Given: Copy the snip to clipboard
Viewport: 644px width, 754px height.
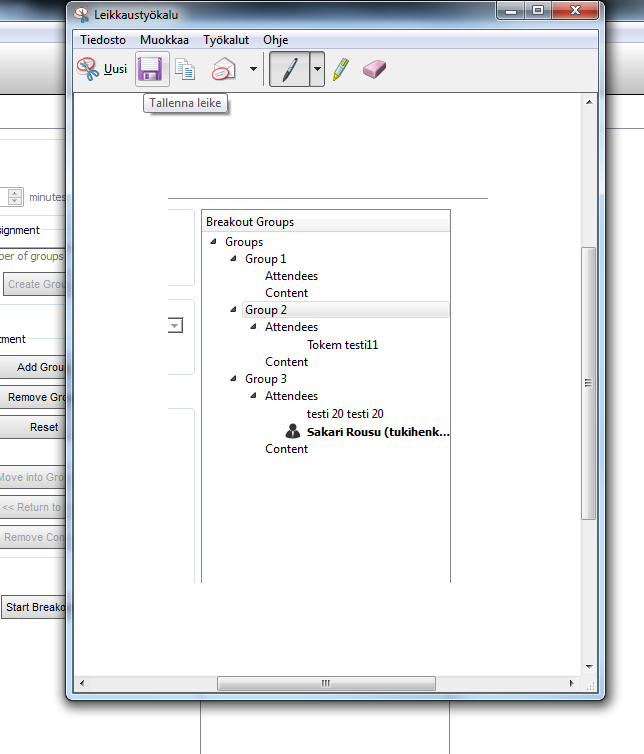Looking at the screenshot, I should [185, 70].
